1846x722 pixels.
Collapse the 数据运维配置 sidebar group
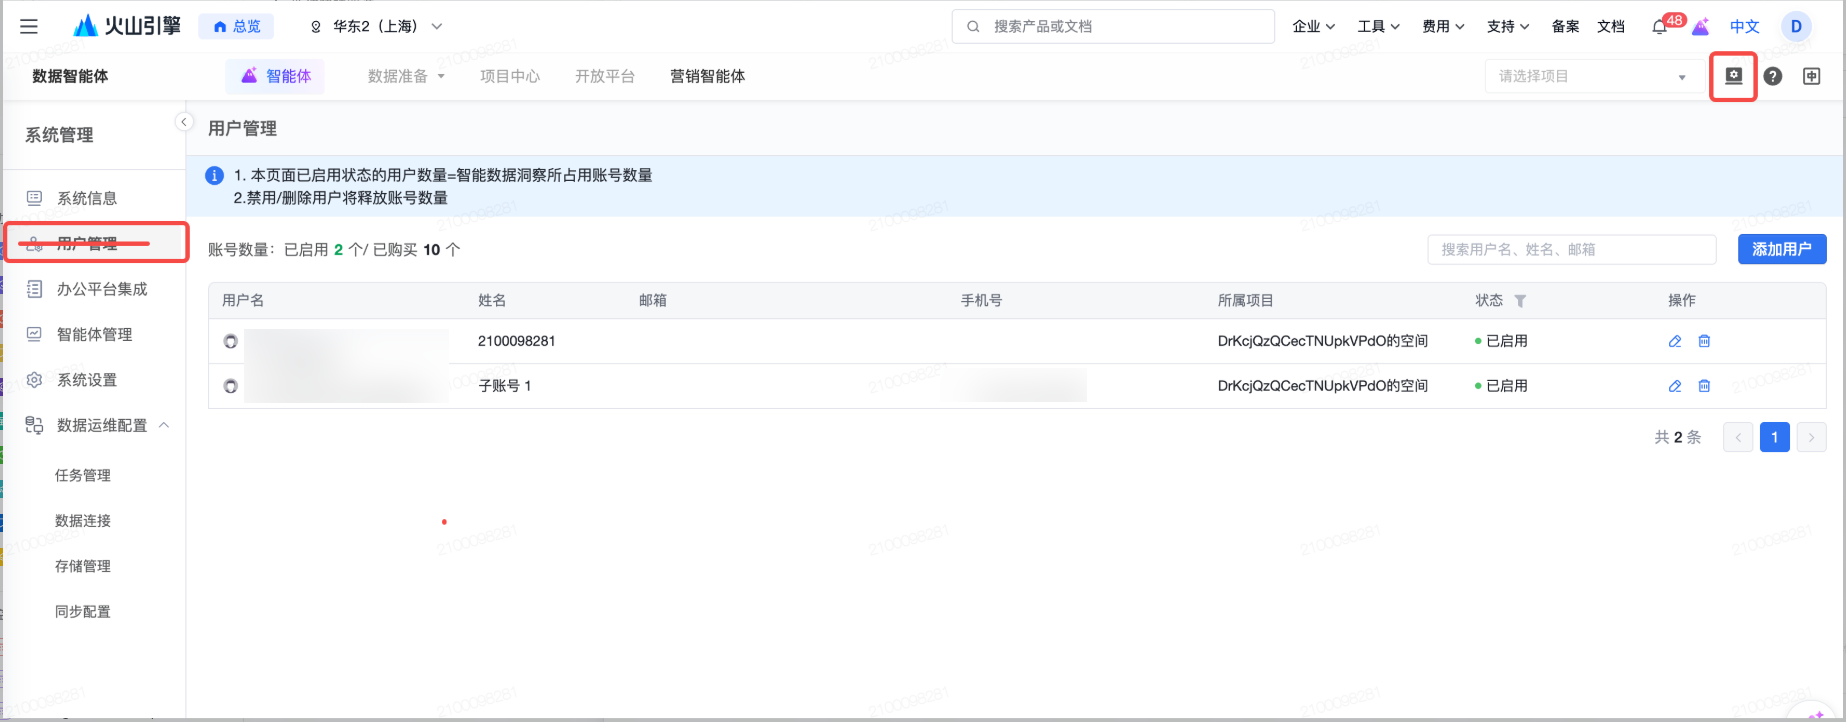(x=164, y=425)
